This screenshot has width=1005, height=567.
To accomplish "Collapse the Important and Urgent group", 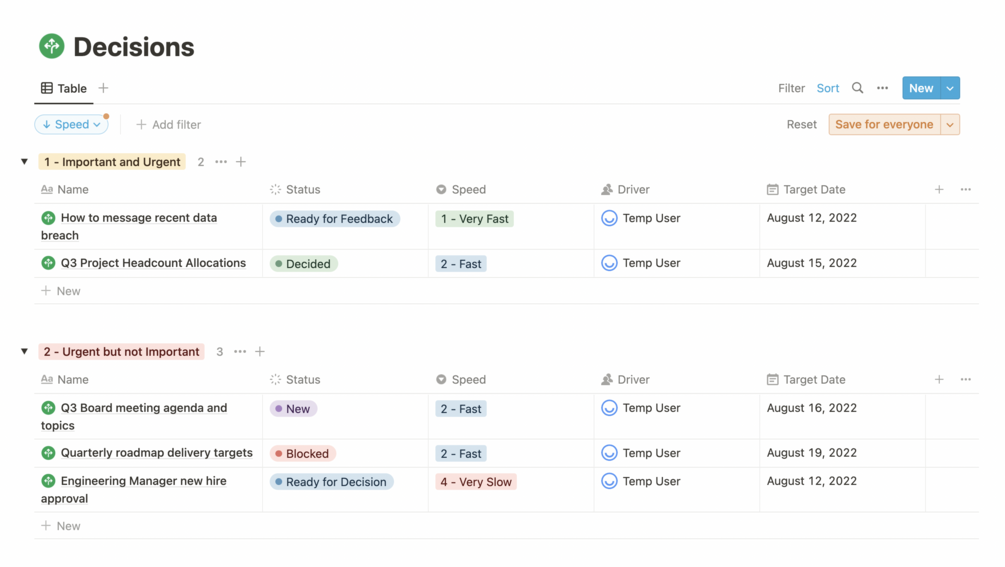I will (x=25, y=162).
